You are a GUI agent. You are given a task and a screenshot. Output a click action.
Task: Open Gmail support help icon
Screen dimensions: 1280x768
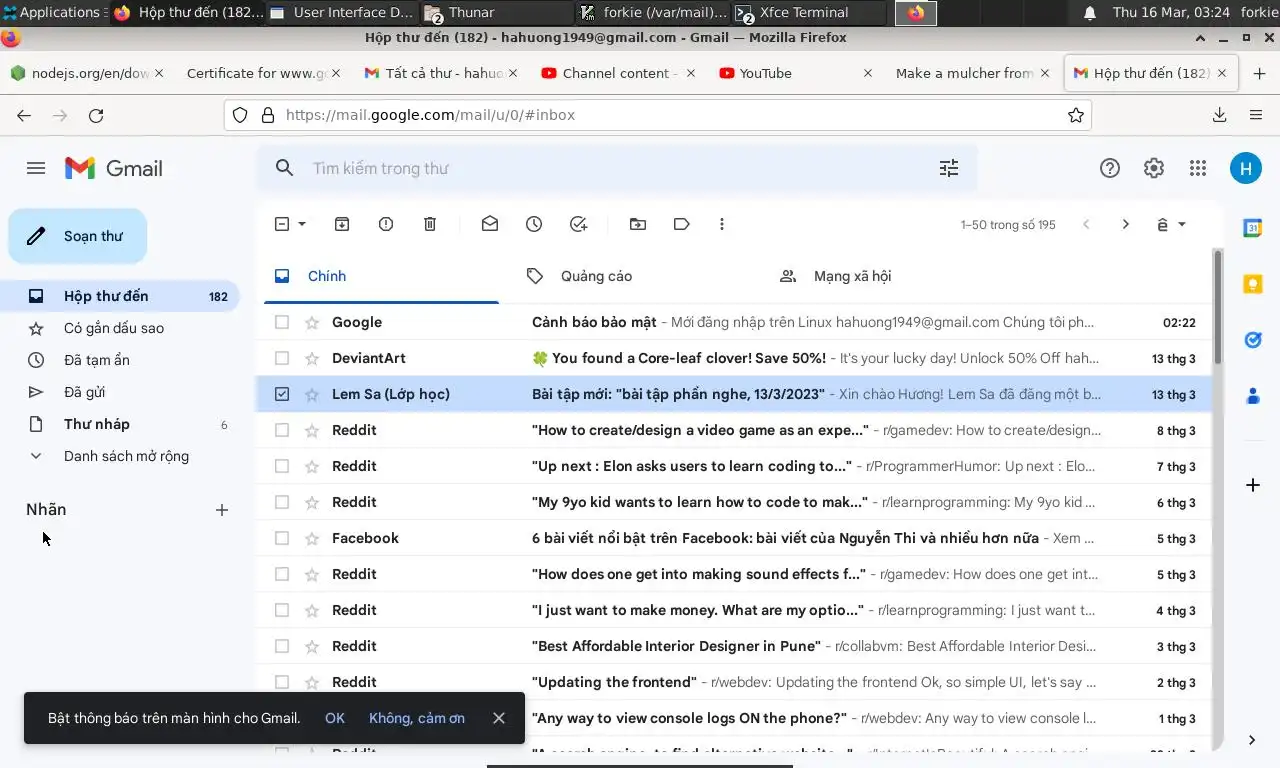pyautogui.click(x=1110, y=168)
